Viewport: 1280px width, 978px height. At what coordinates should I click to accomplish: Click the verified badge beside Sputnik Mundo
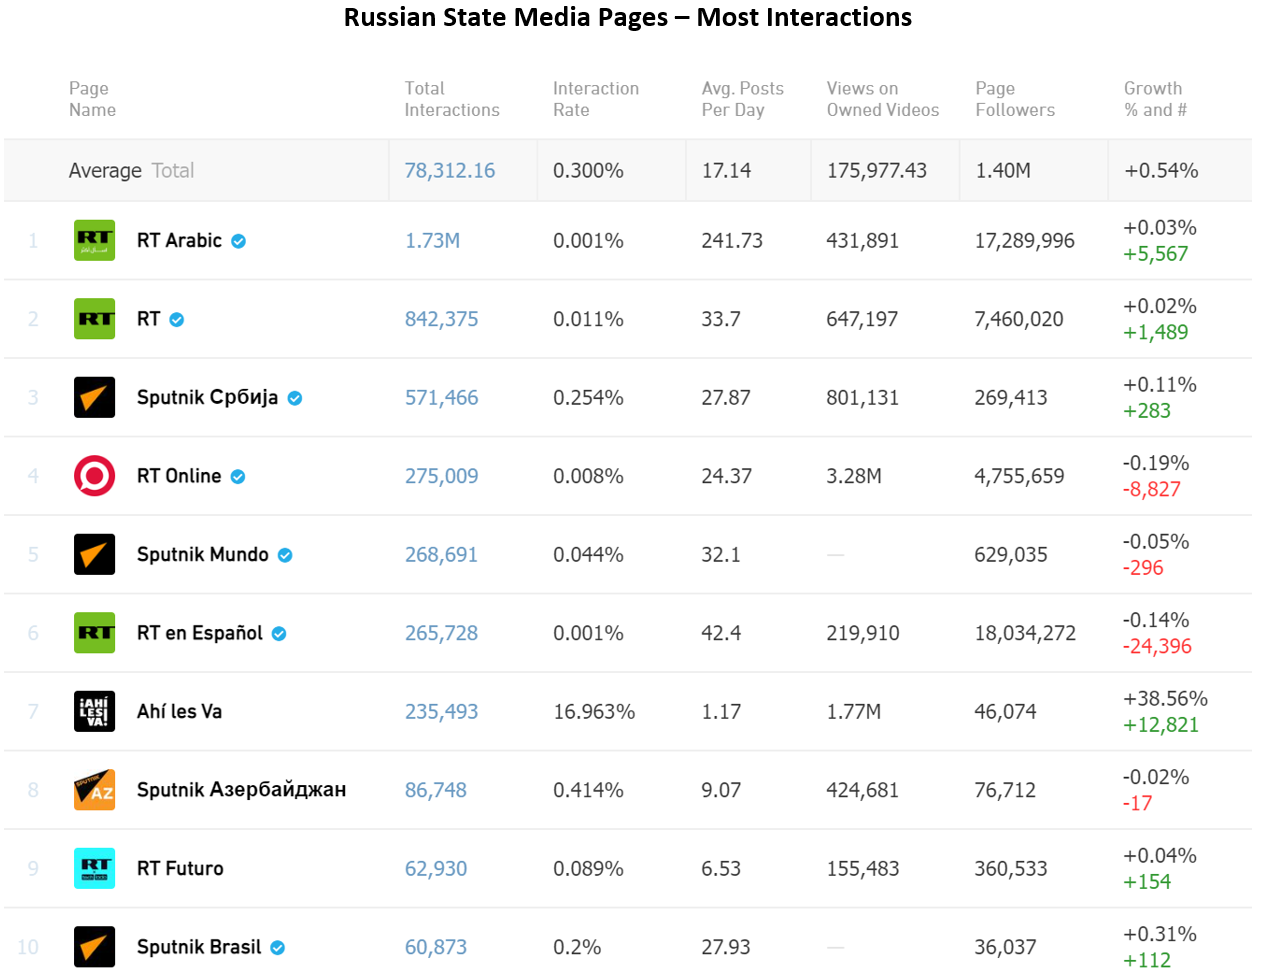(x=285, y=555)
